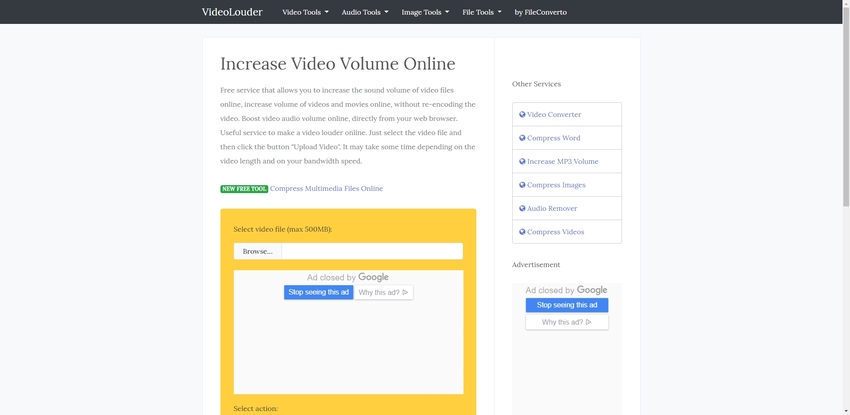Click the Select video file (max 500MB) label
The width and height of the screenshot is (850, 415).
coord(282,229)
